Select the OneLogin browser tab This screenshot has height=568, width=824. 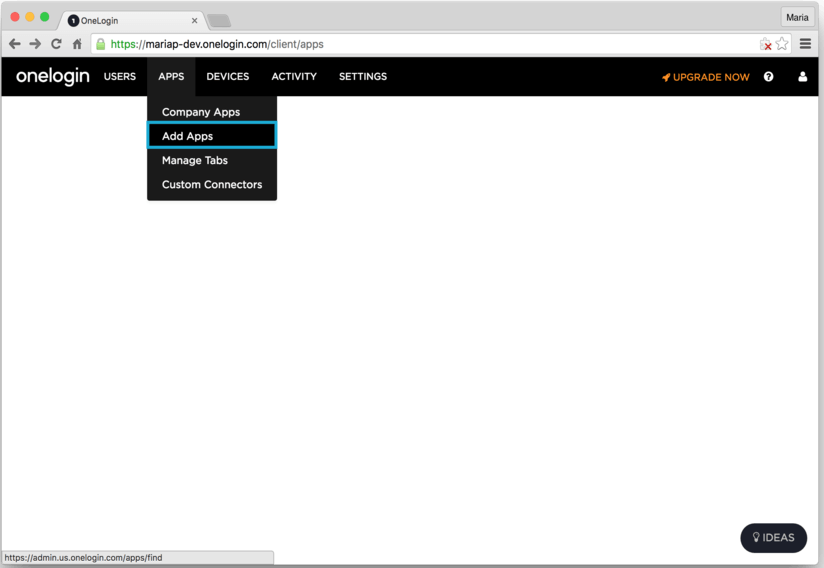pyautogui.click(x=131, y=20)
